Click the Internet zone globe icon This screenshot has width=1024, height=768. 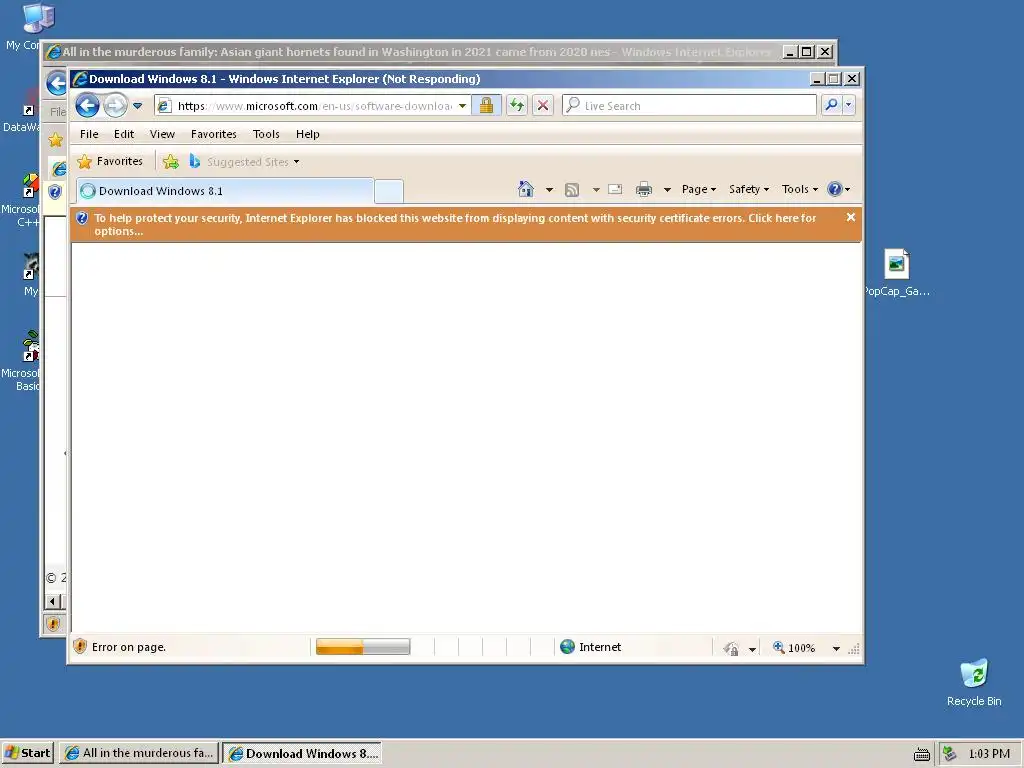[568, 647]
